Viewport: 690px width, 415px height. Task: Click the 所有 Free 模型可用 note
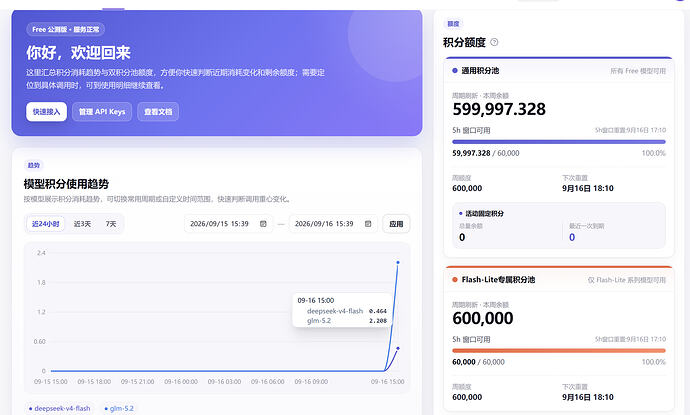coord(638,71)
